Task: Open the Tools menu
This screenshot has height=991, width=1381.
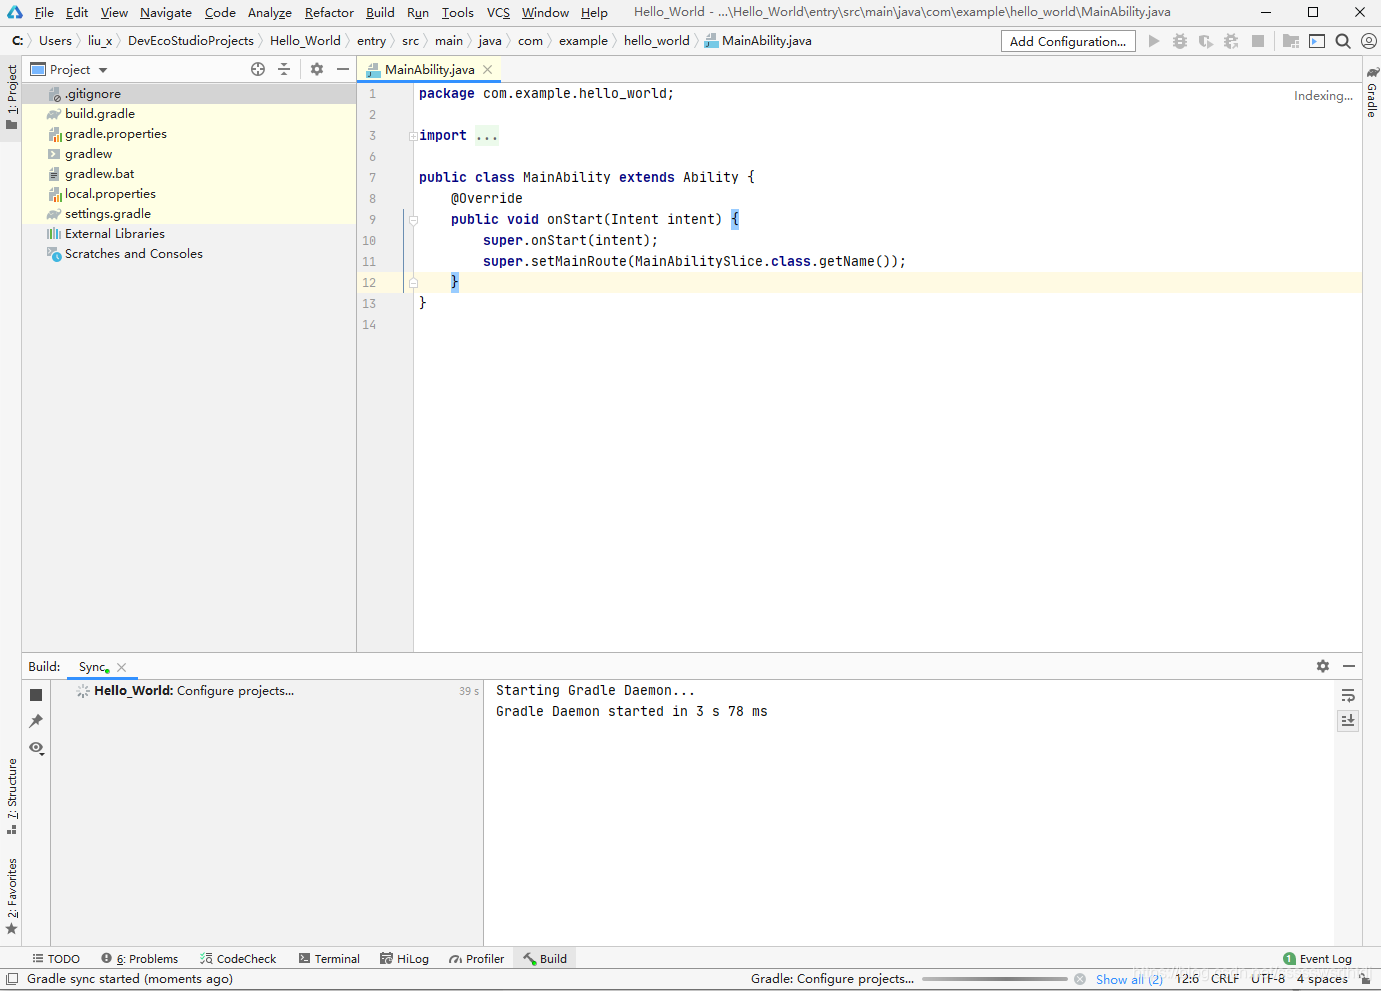Action: coord(458,12)
